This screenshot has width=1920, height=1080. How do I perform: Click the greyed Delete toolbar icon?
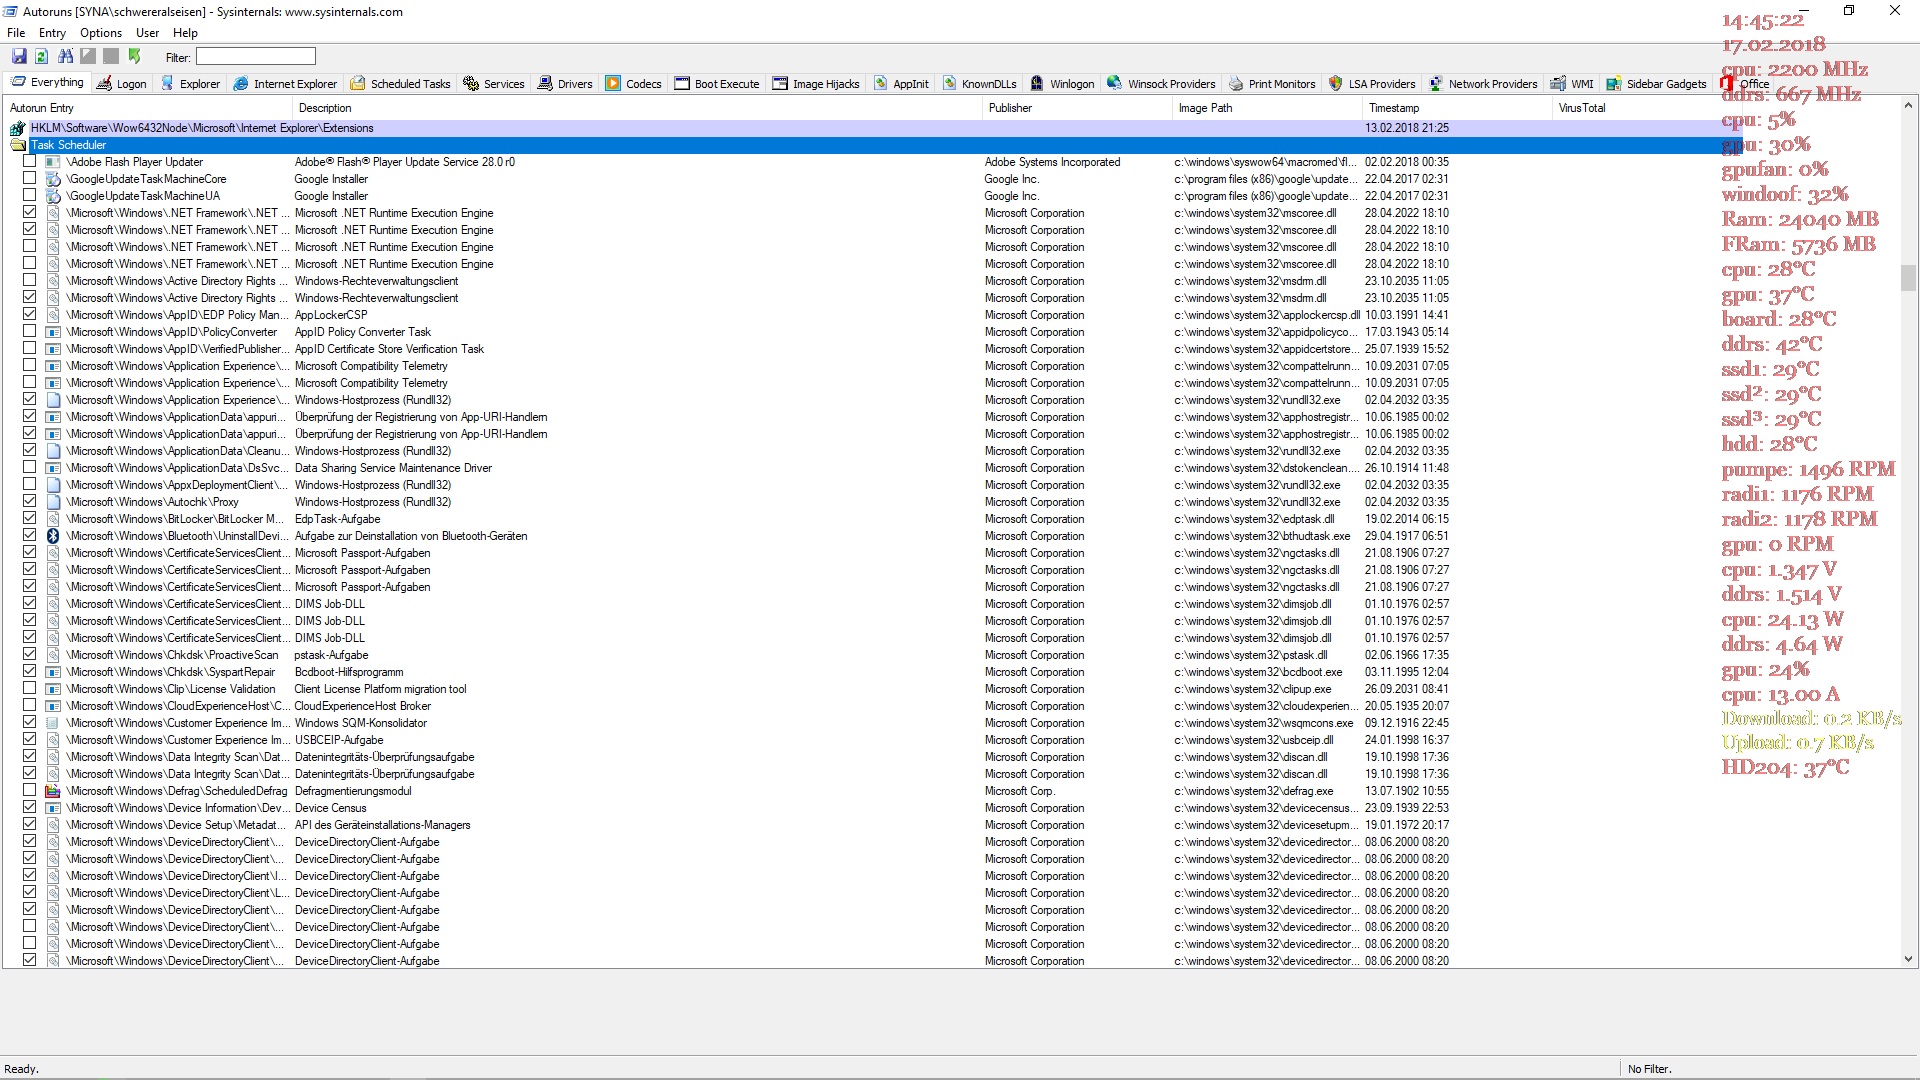coord(111,57)
